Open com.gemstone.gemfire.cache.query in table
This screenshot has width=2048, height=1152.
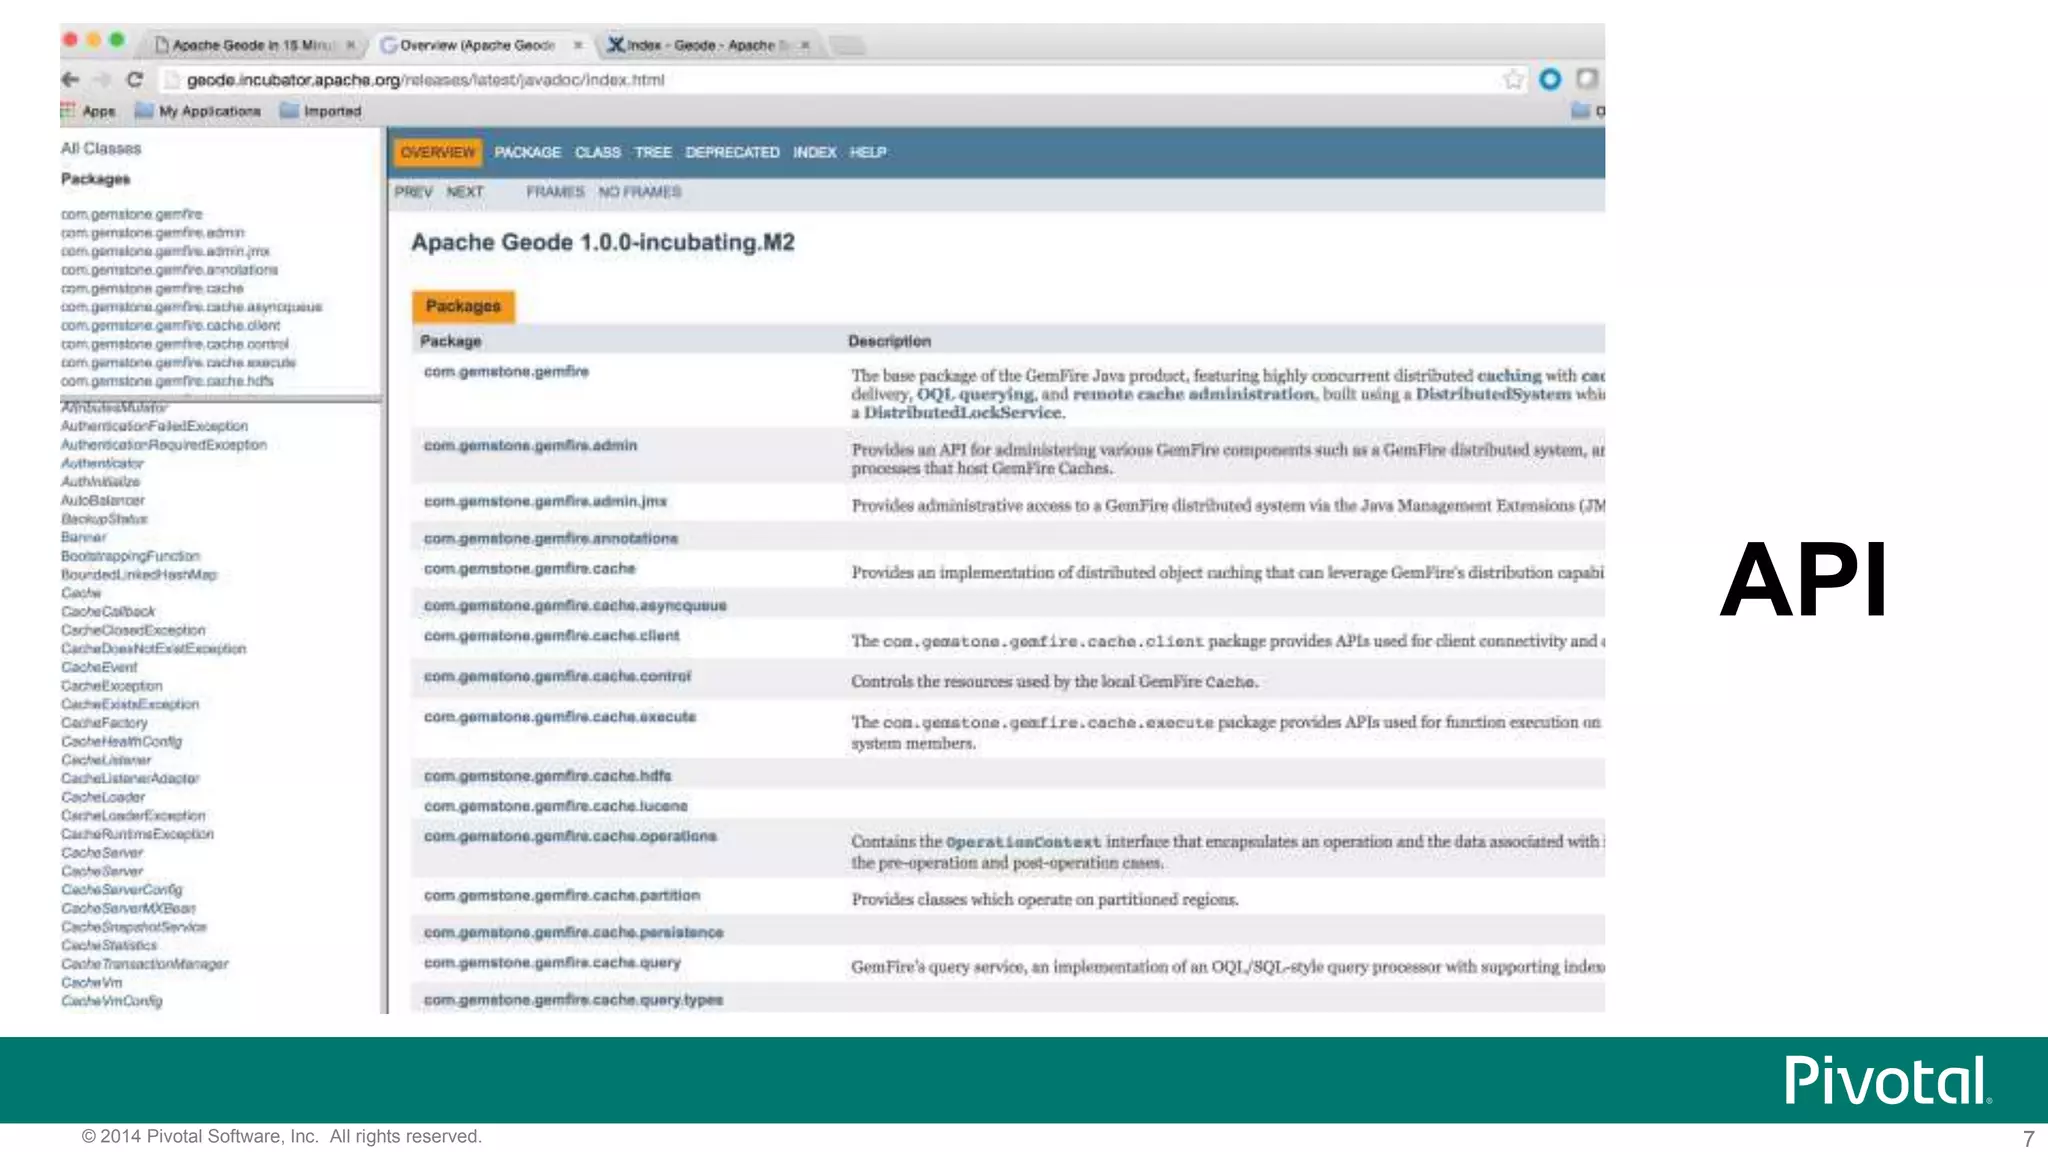click(552, 962)
